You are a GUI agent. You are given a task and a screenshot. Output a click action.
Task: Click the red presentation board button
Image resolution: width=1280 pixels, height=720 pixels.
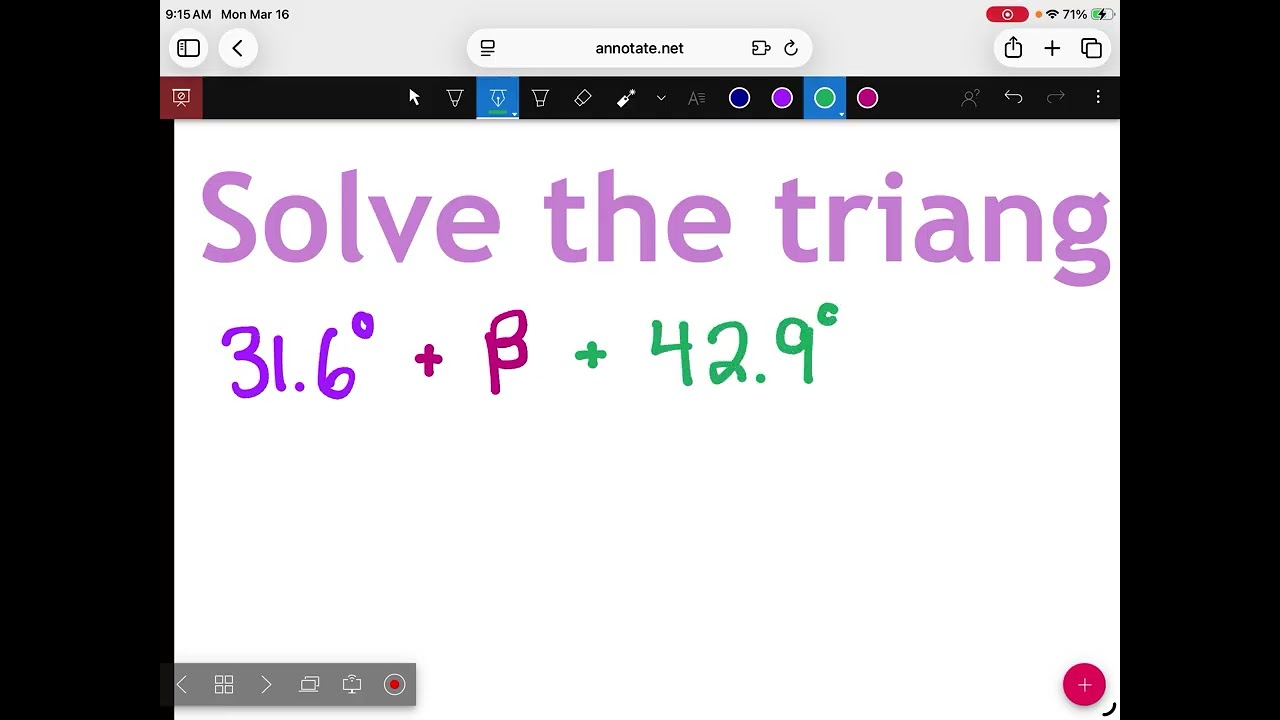pyautogui.click(x=181, y=97)
